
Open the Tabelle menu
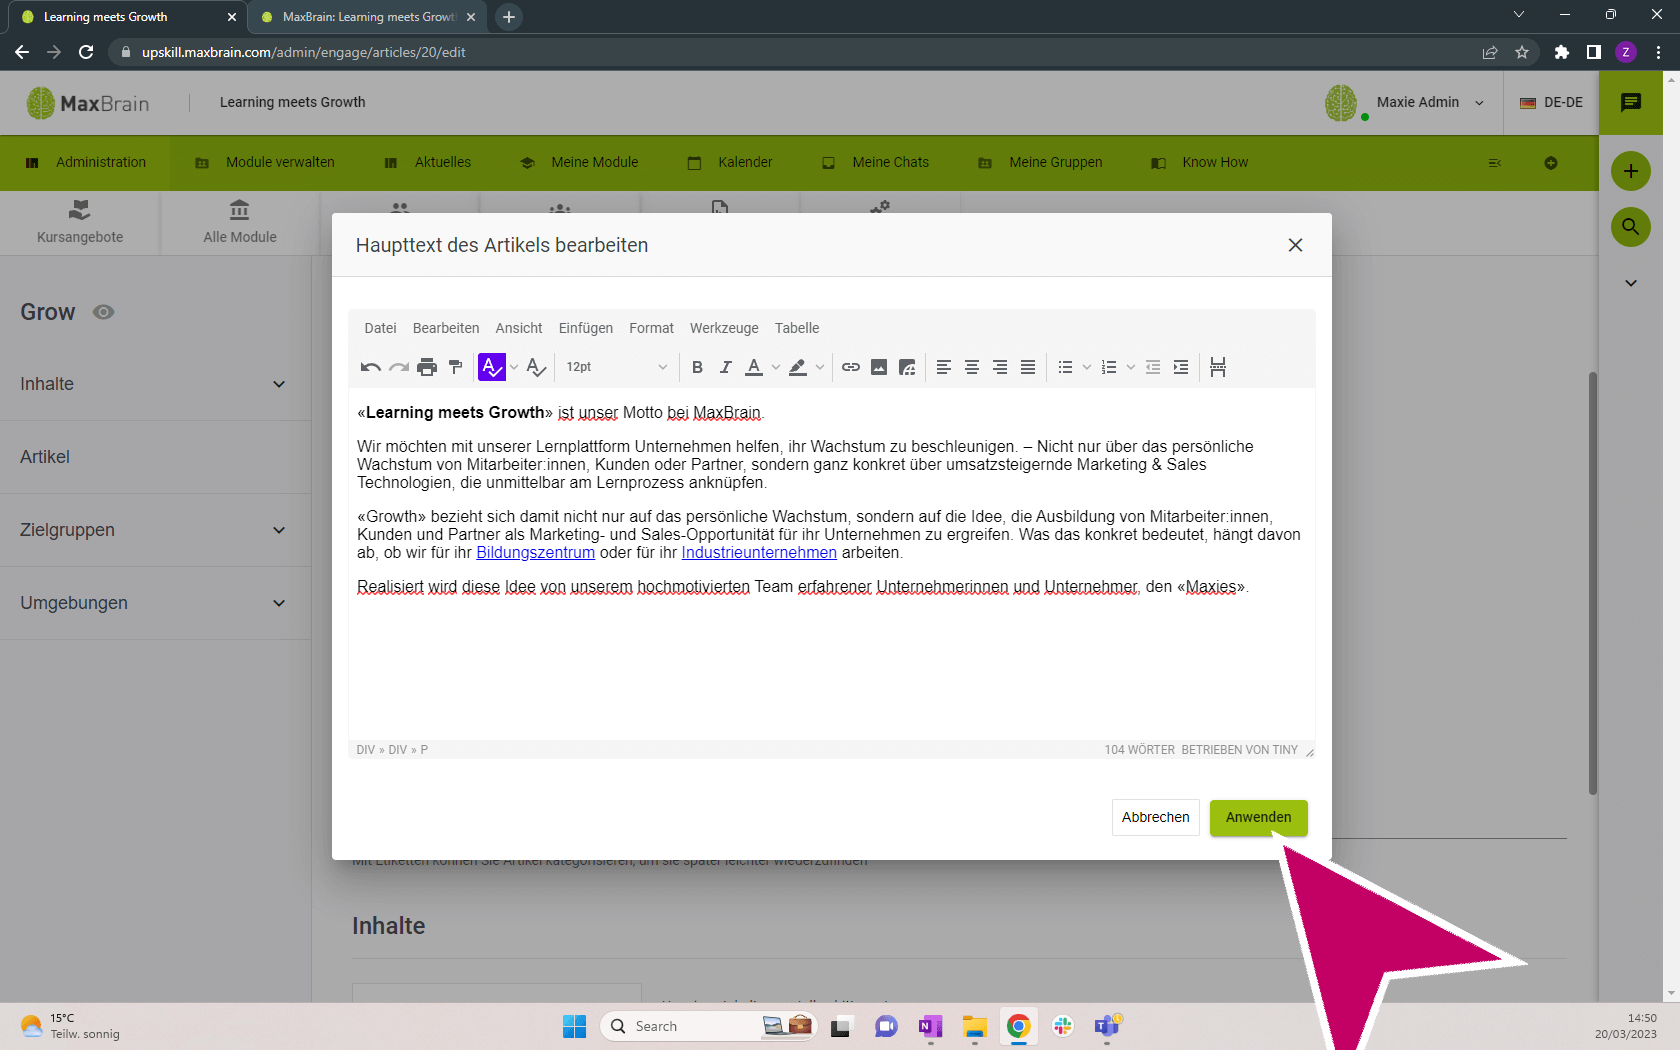pos(797,328)
